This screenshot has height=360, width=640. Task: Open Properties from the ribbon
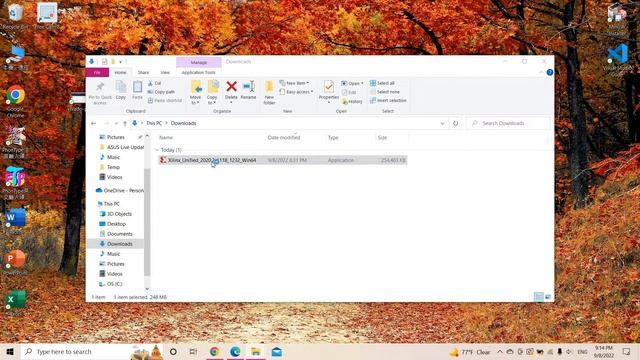pos(329,91)
